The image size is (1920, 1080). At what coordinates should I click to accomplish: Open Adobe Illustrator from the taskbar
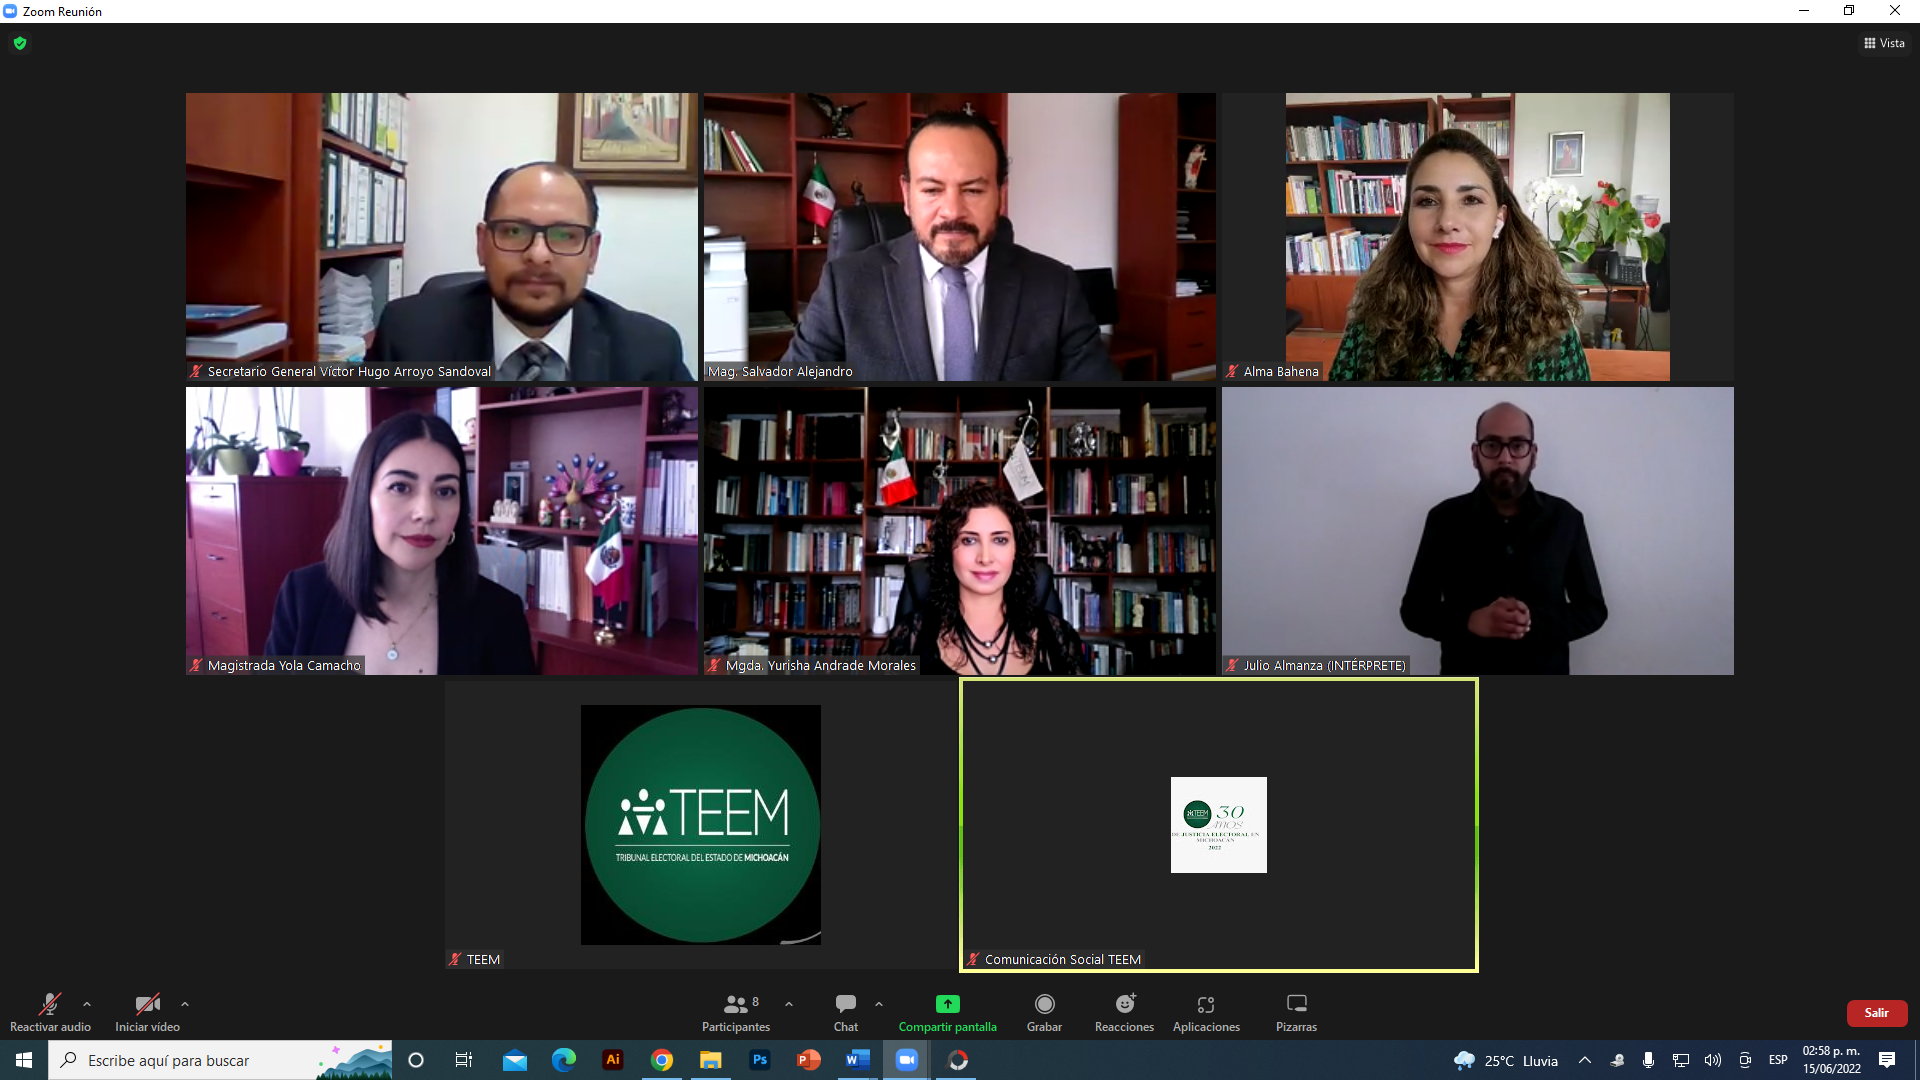(613, 1060)
